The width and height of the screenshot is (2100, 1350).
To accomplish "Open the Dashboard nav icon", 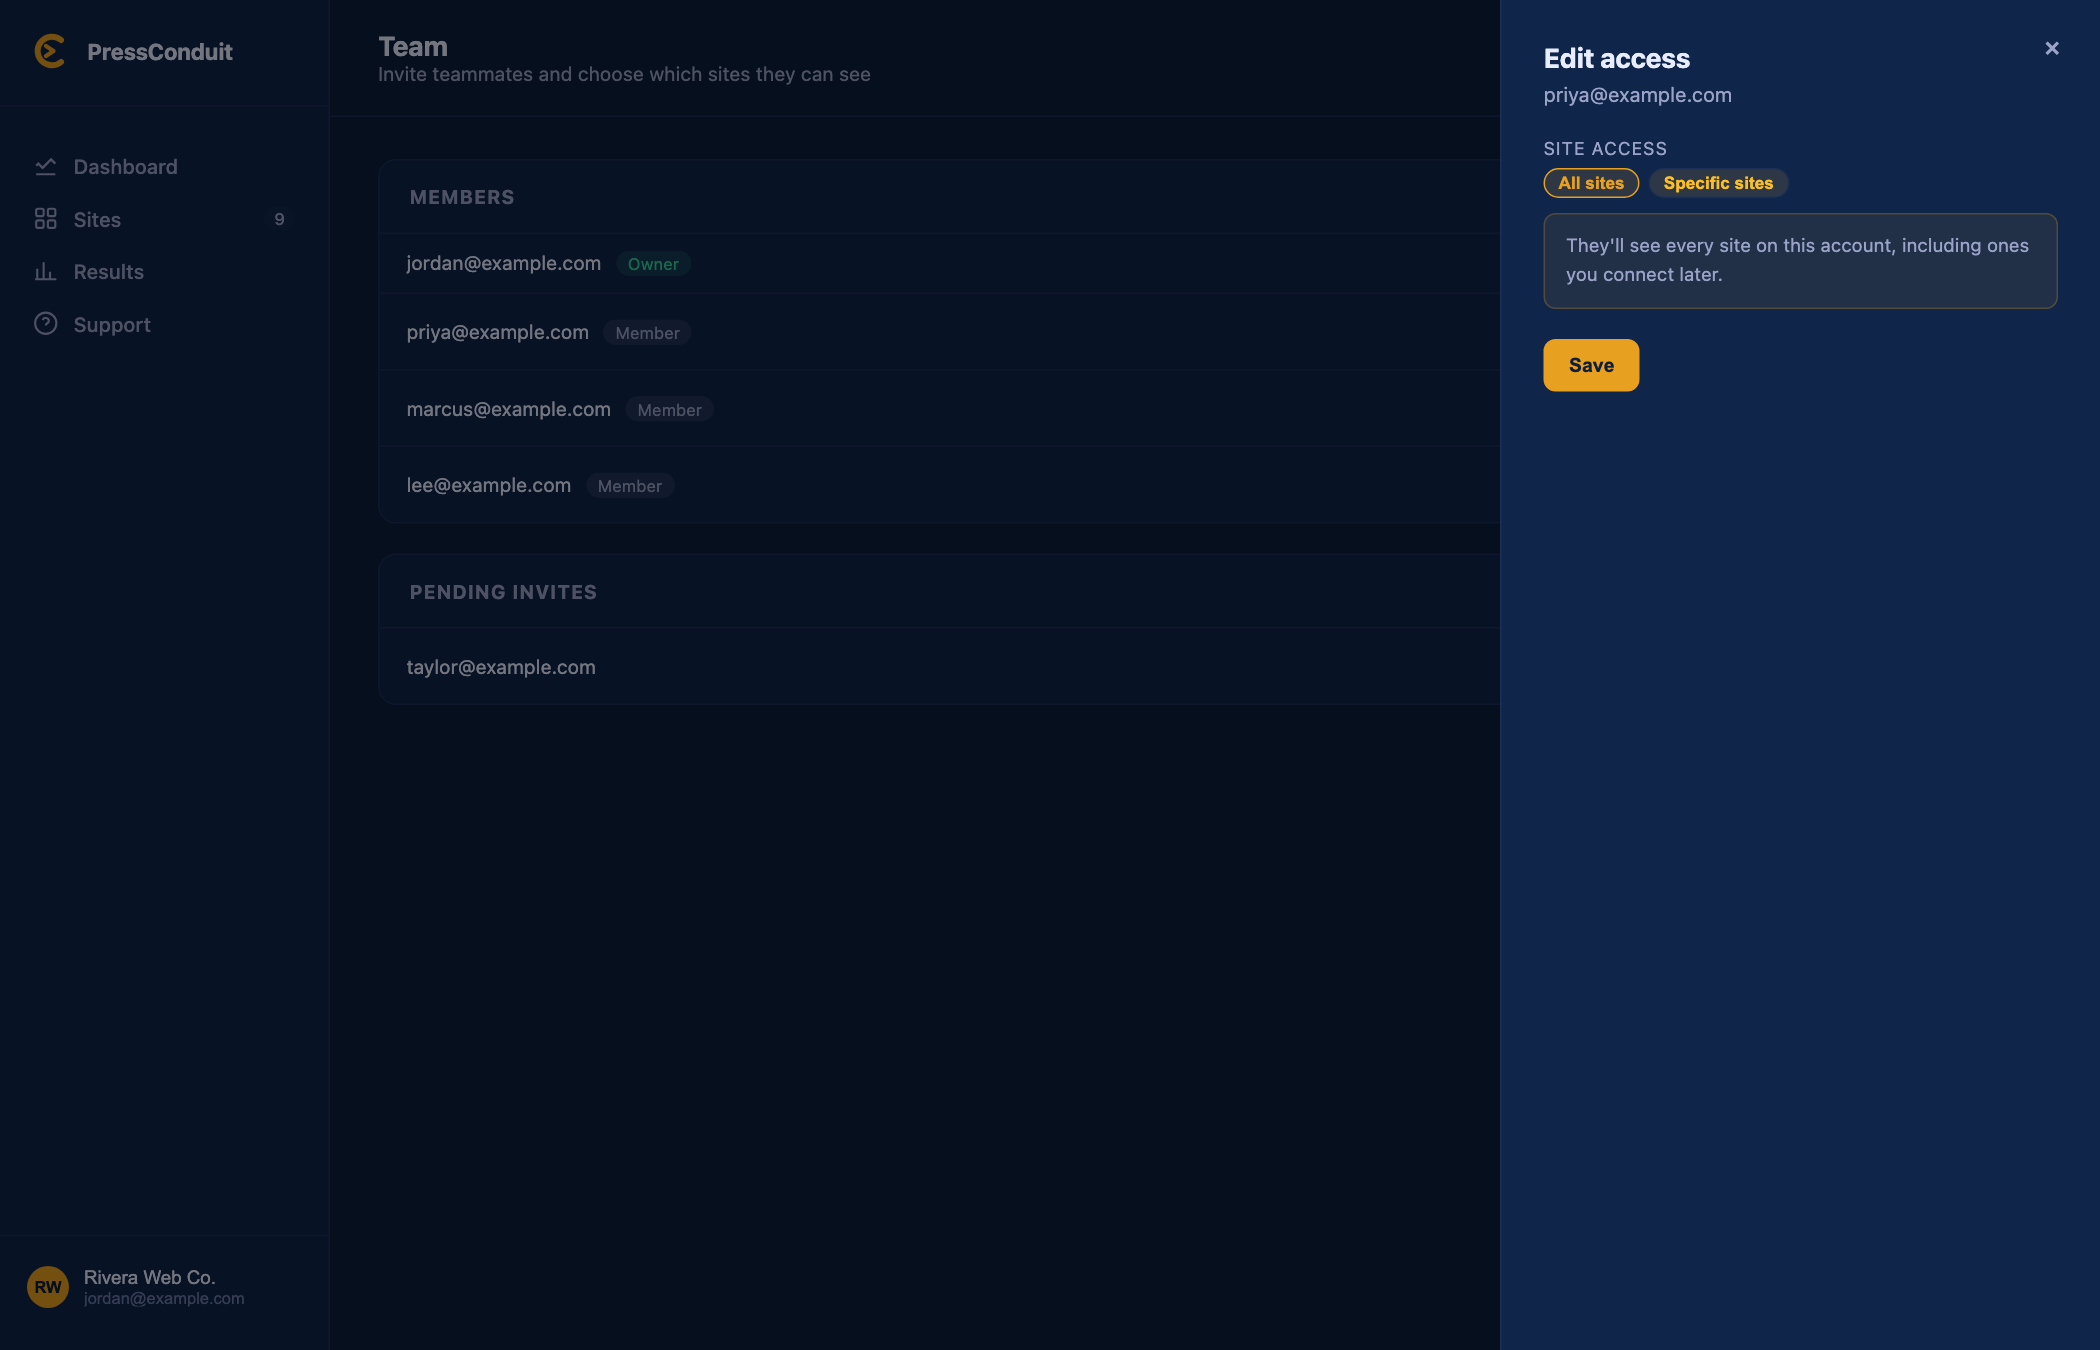I will pos(45,167).
